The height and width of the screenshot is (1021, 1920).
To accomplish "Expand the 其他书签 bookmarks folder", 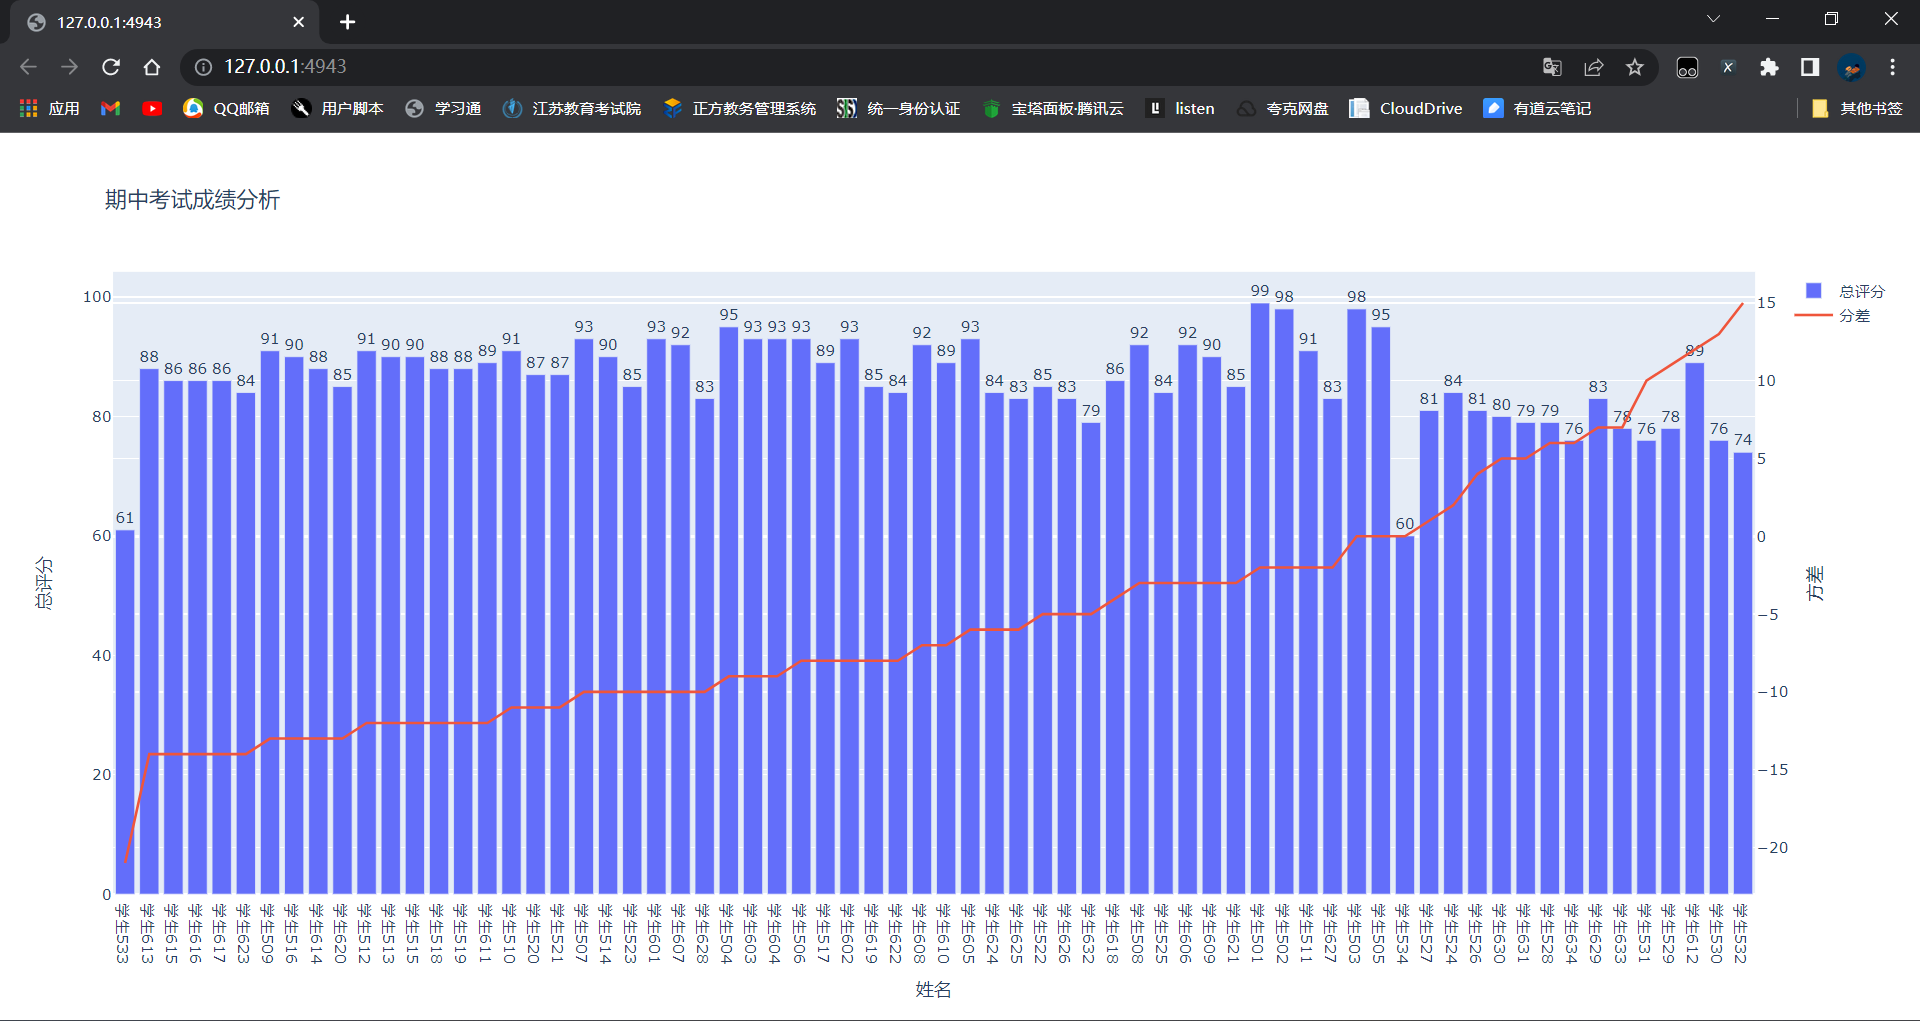I will (x=1857, y=108).
